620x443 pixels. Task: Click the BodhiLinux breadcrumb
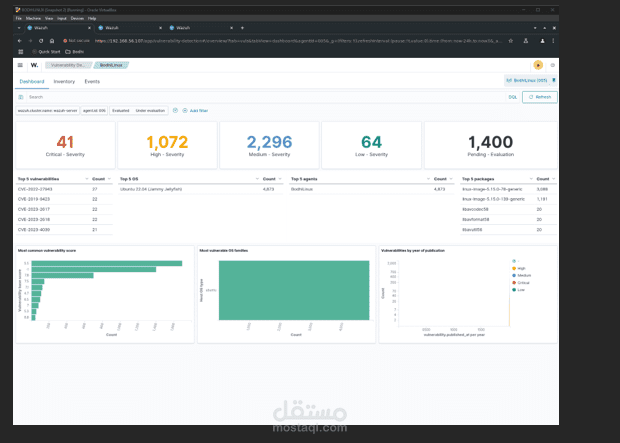[111, 65]
